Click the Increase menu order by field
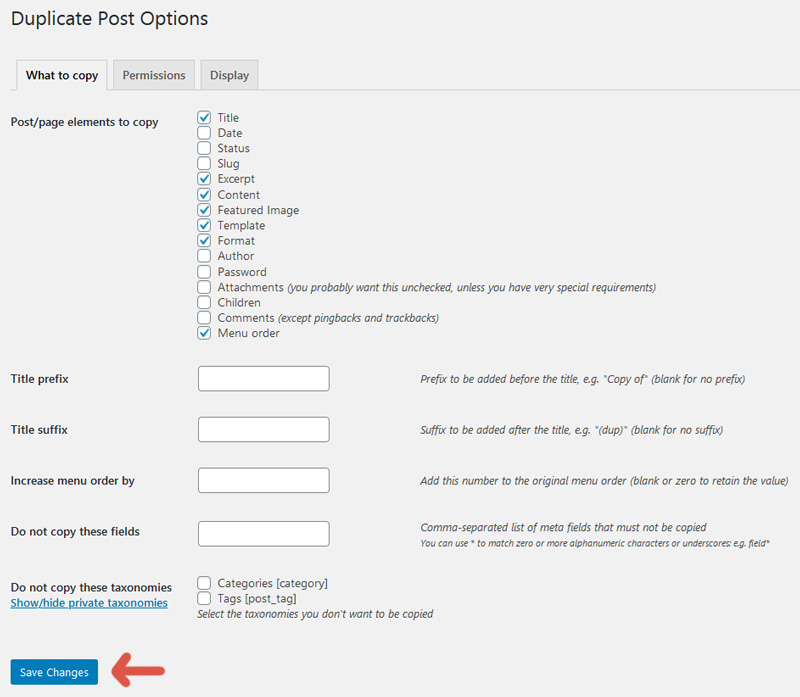The width and height of the screenshot is (800, 697). pyautogui.click(x=264, y=480)
